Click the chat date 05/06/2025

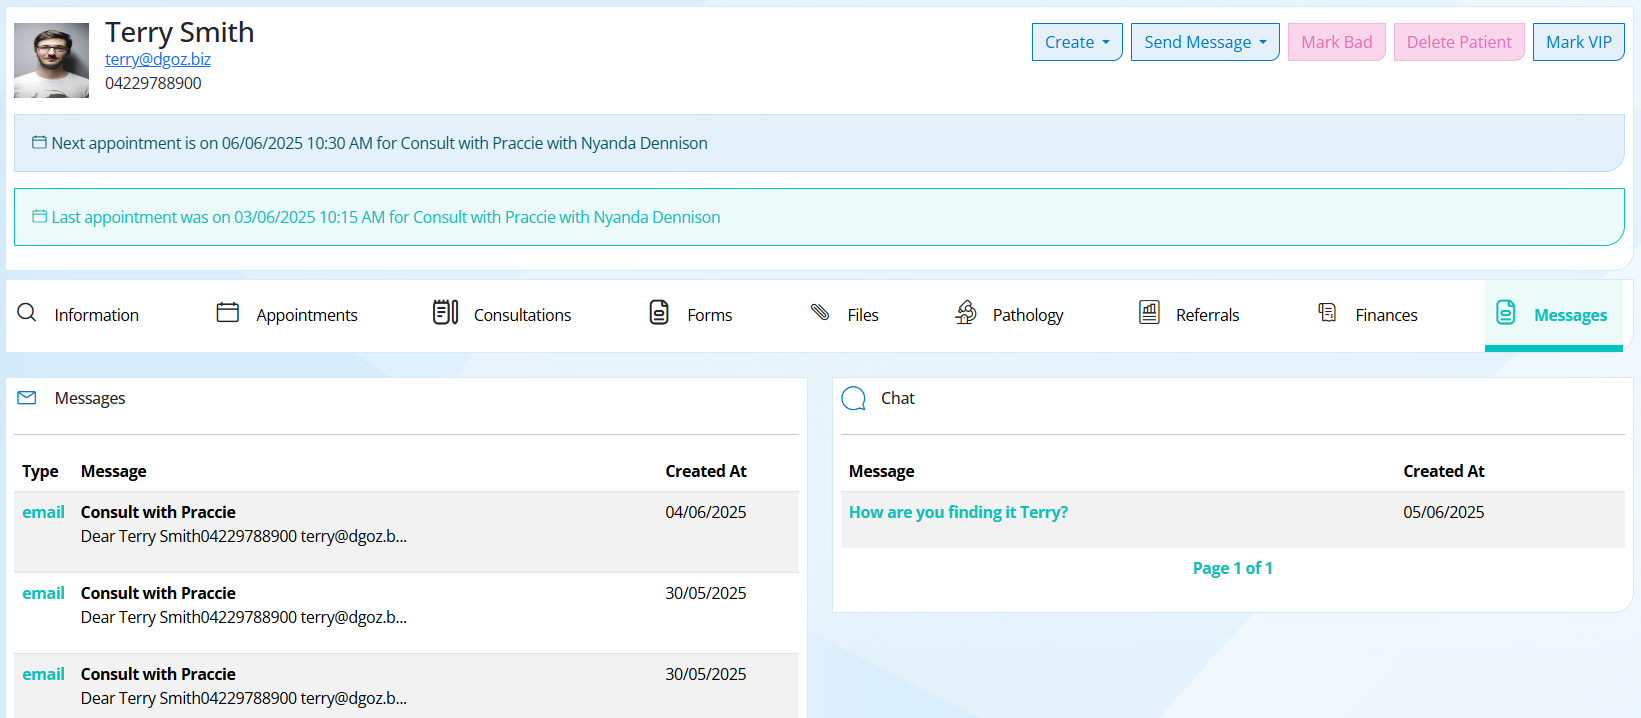click(1443, 512)
